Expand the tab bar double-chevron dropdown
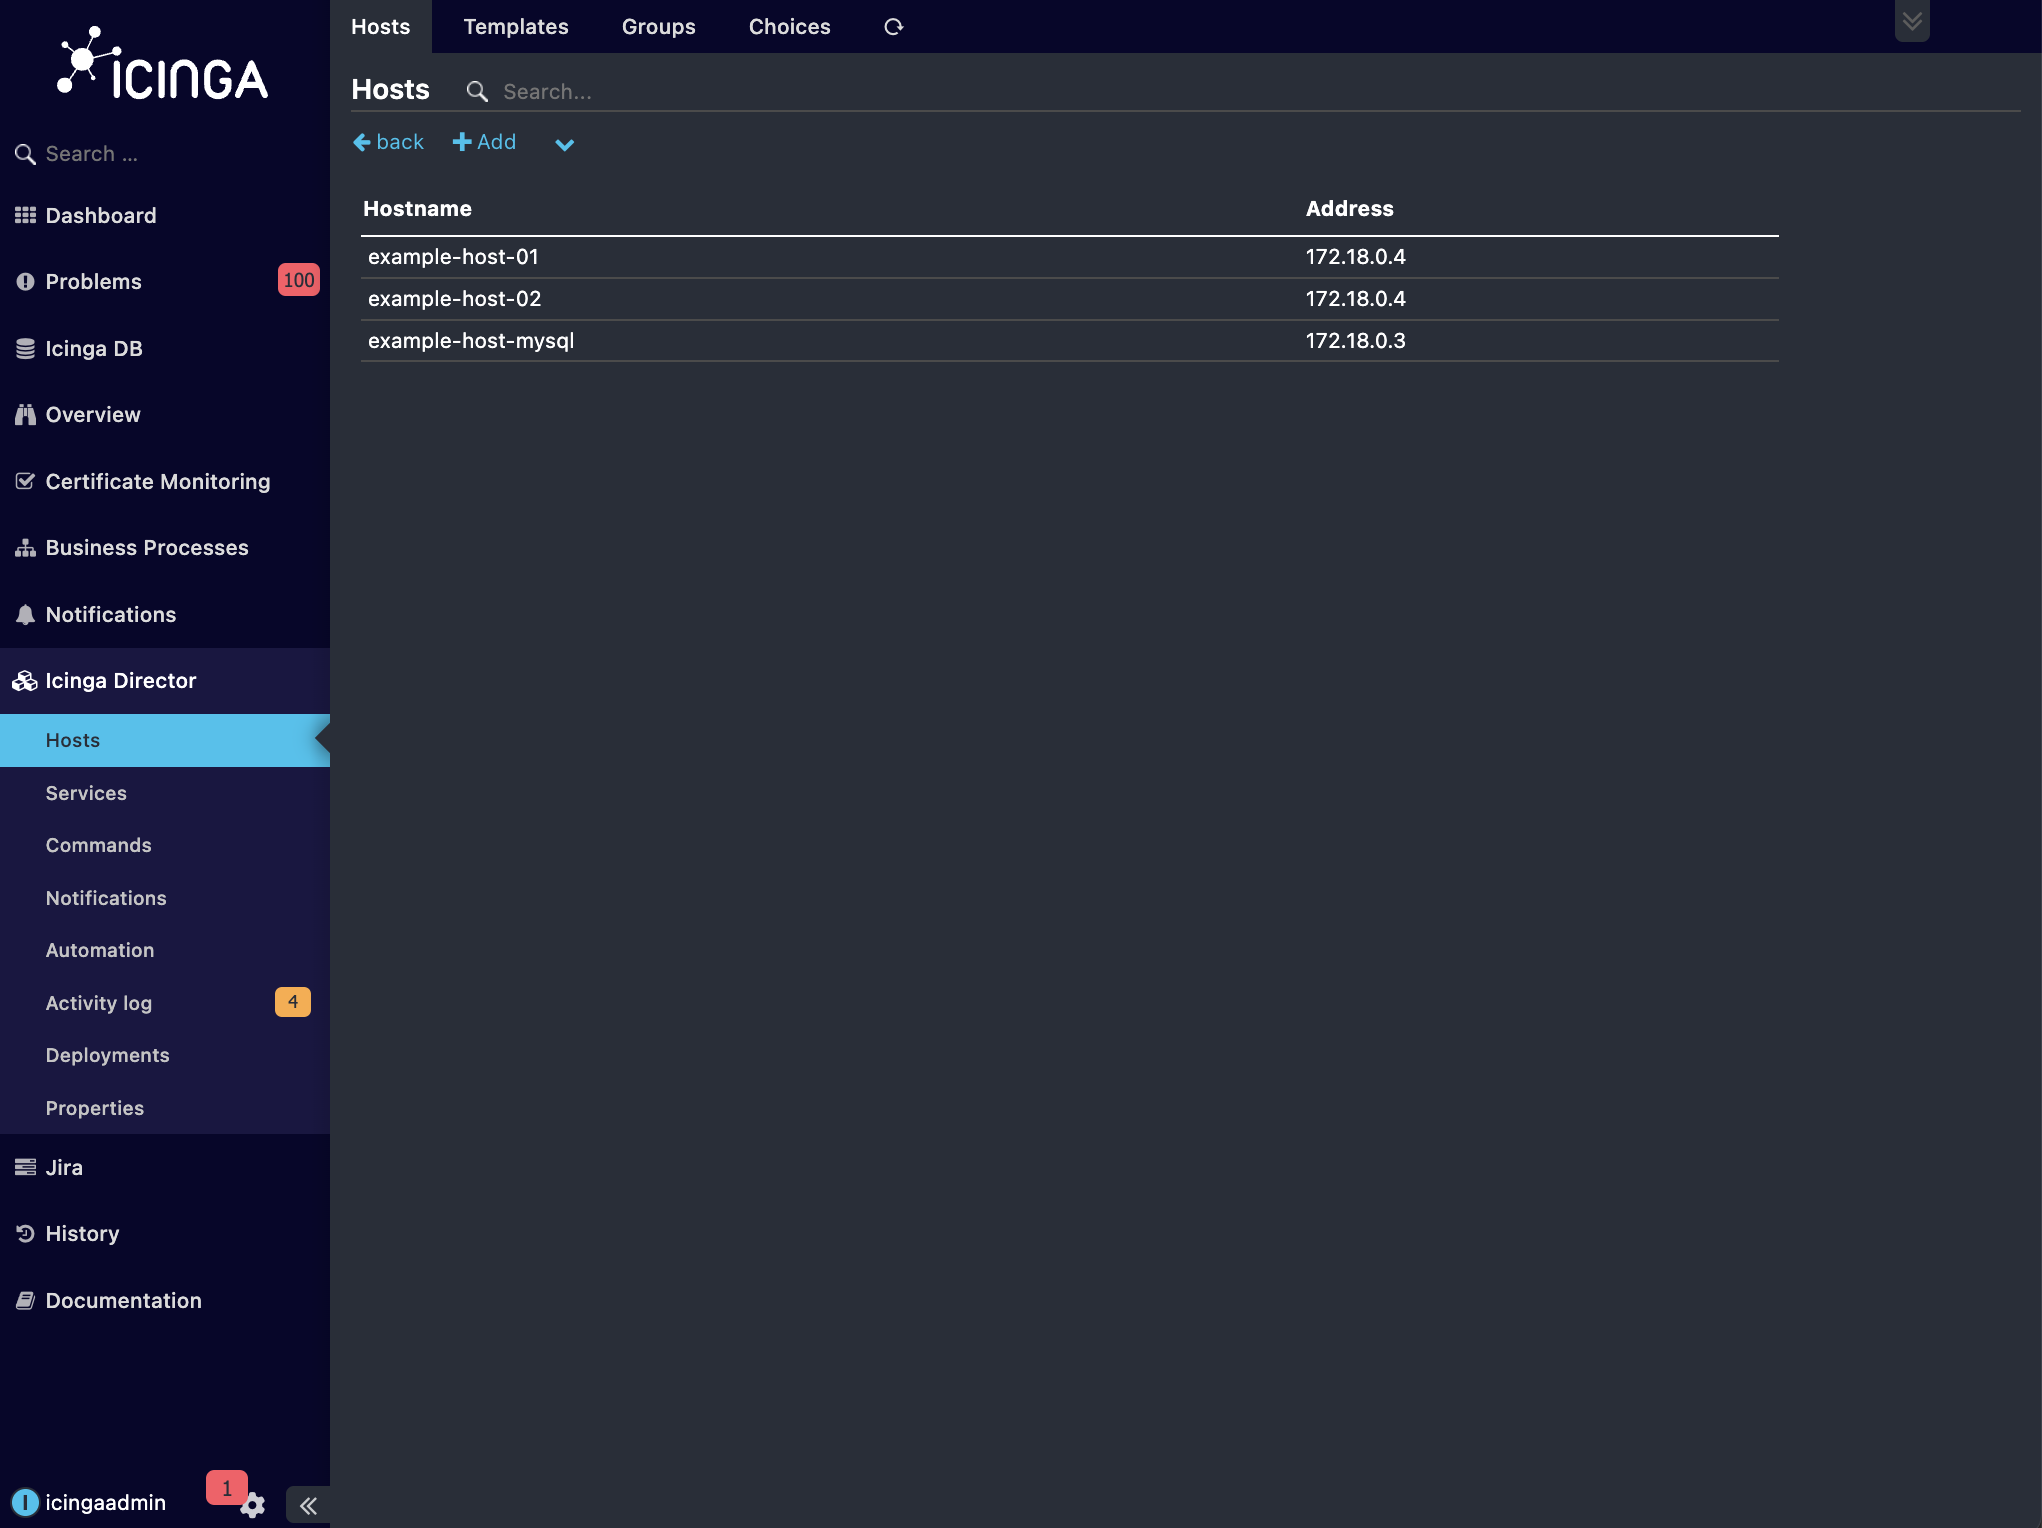The width and height of the screenshot is (2042, 1528). click(1912, 21)
